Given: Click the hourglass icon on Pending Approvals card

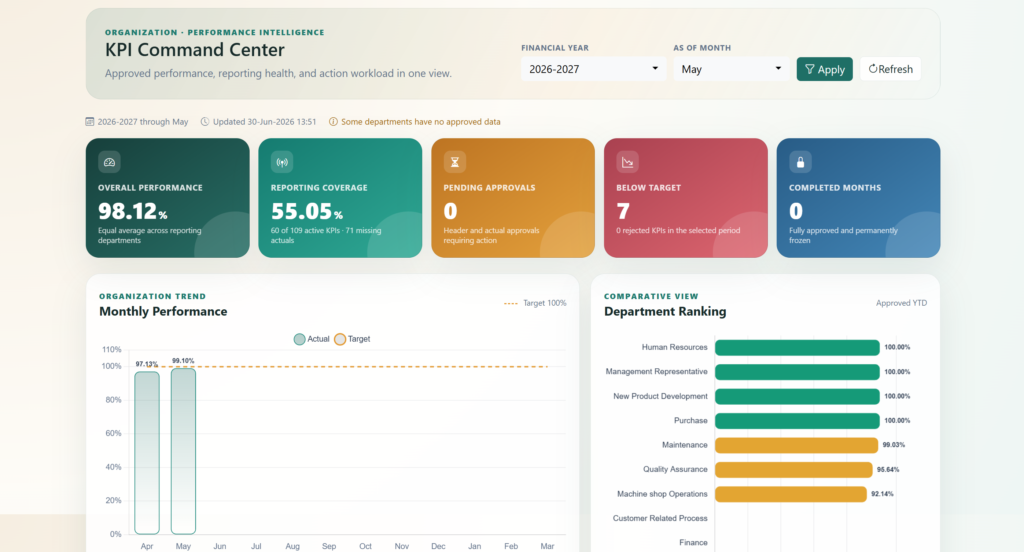Looking at the screenshot, I should click(455, 162).
